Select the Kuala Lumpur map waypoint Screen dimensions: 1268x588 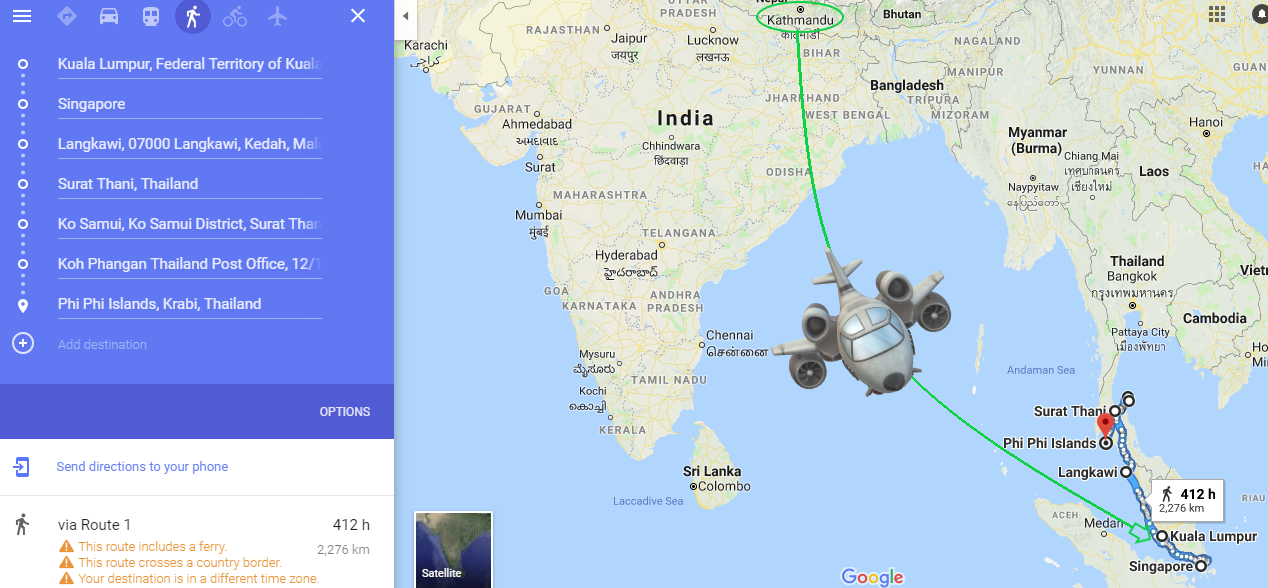coord(1163,537)
